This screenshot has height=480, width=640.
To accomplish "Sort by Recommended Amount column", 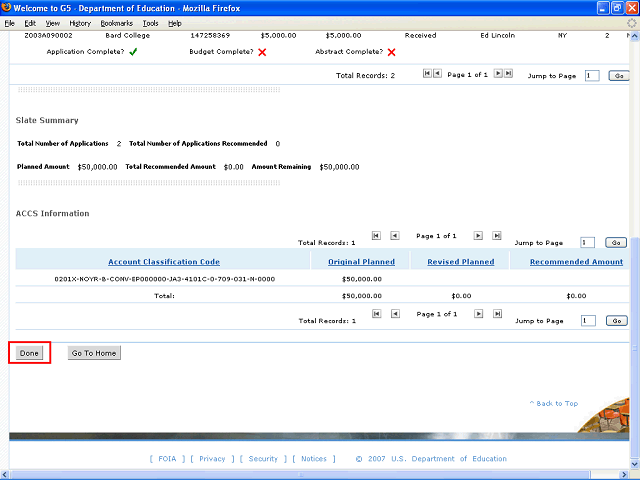I will 576,262.
